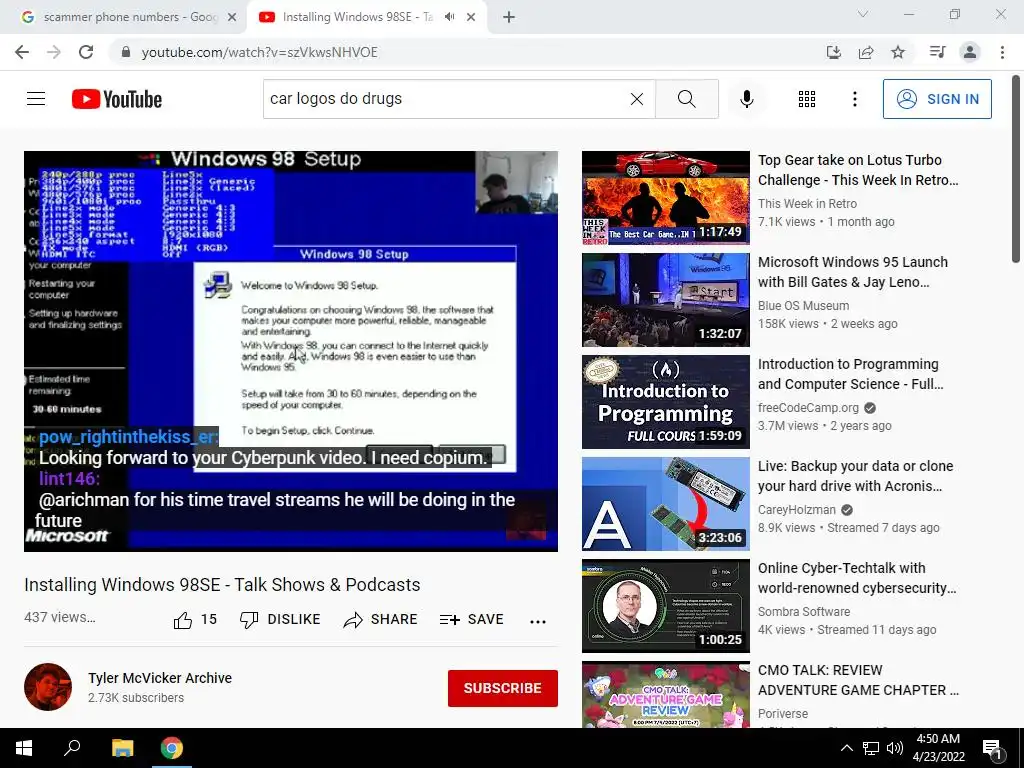Open CMO TALK: REVIEW ADVENTURE GAME title

tap(858, 680)
